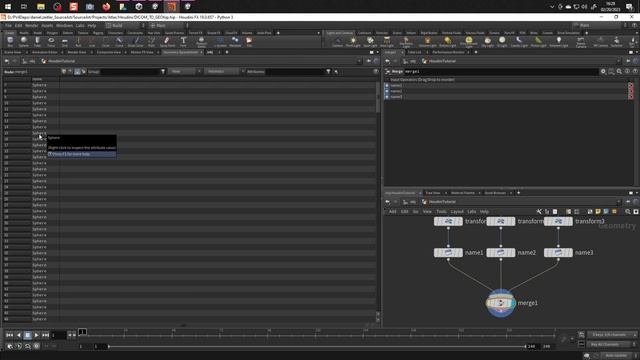Screen dimensions: 640x360
Task: Add a Point Light from the shelf
Action: pyautogui.click(x=353, y=42)
